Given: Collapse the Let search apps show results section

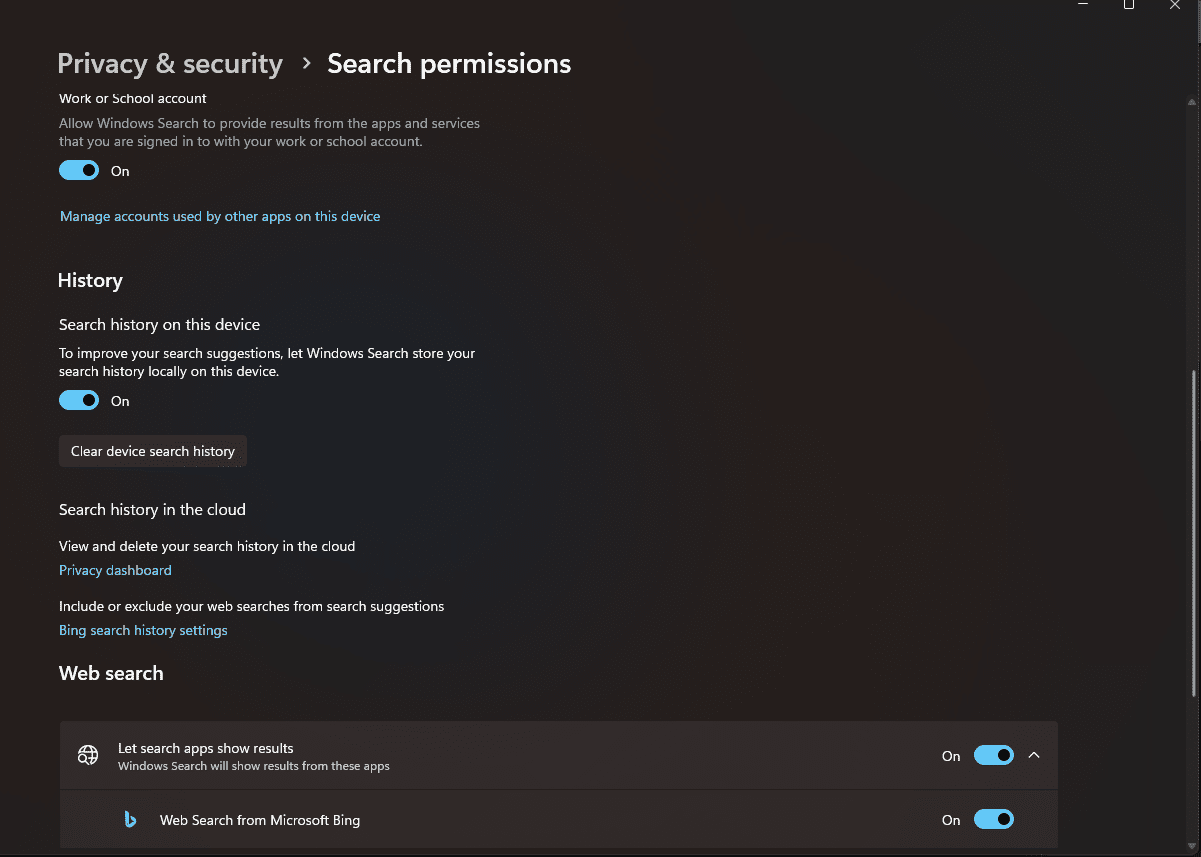Looking at the screenshot, I should (1034, 755).
